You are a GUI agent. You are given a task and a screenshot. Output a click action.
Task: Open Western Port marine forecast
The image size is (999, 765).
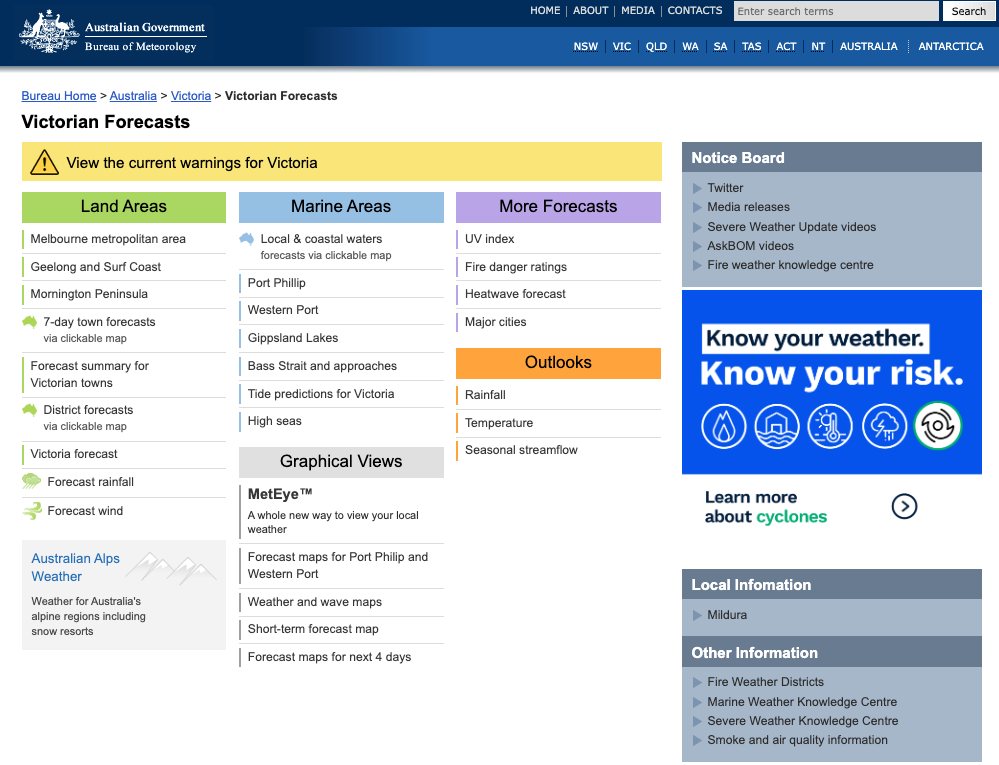click(x=283, y=310)
